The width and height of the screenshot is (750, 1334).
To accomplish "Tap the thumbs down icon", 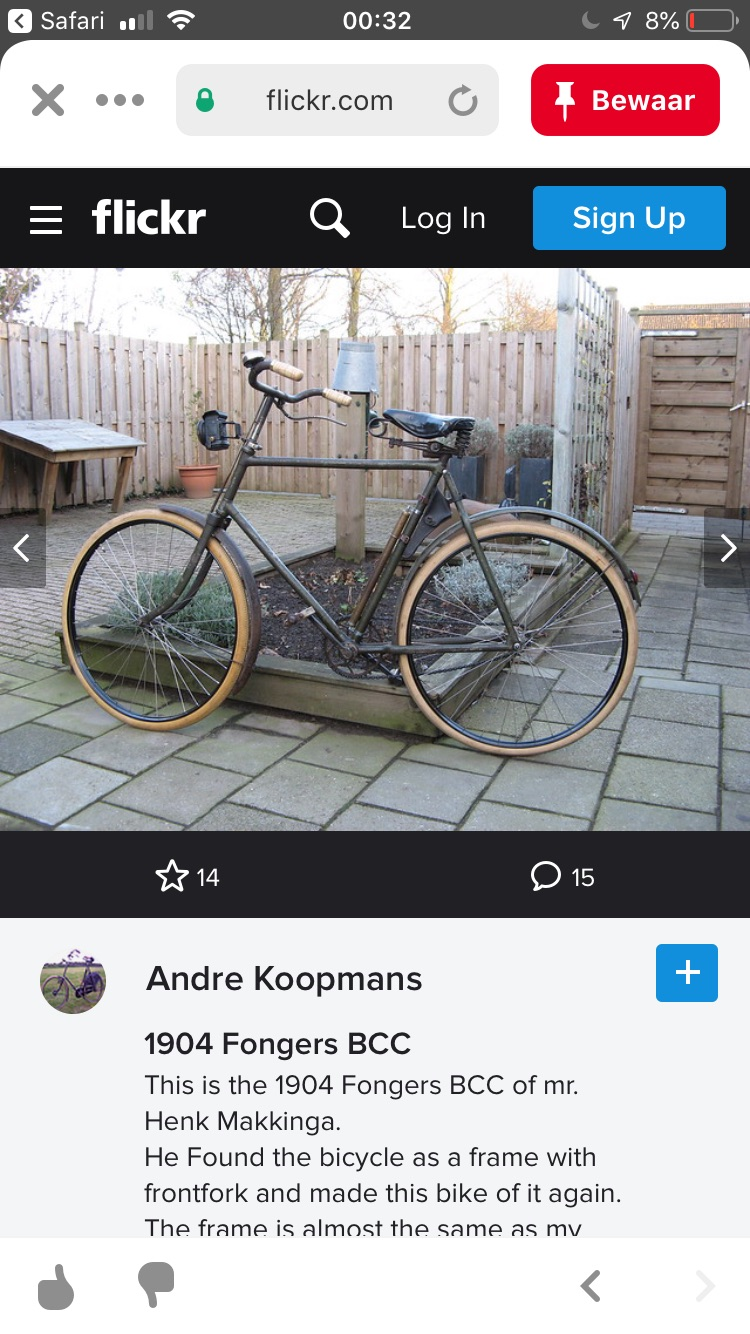I will tap(156, 1285).
